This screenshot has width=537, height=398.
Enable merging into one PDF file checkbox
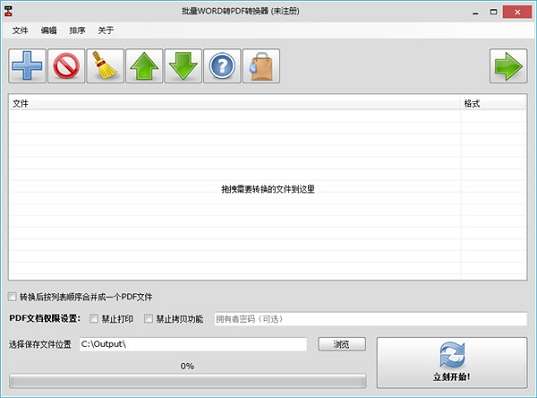(12, 297)
